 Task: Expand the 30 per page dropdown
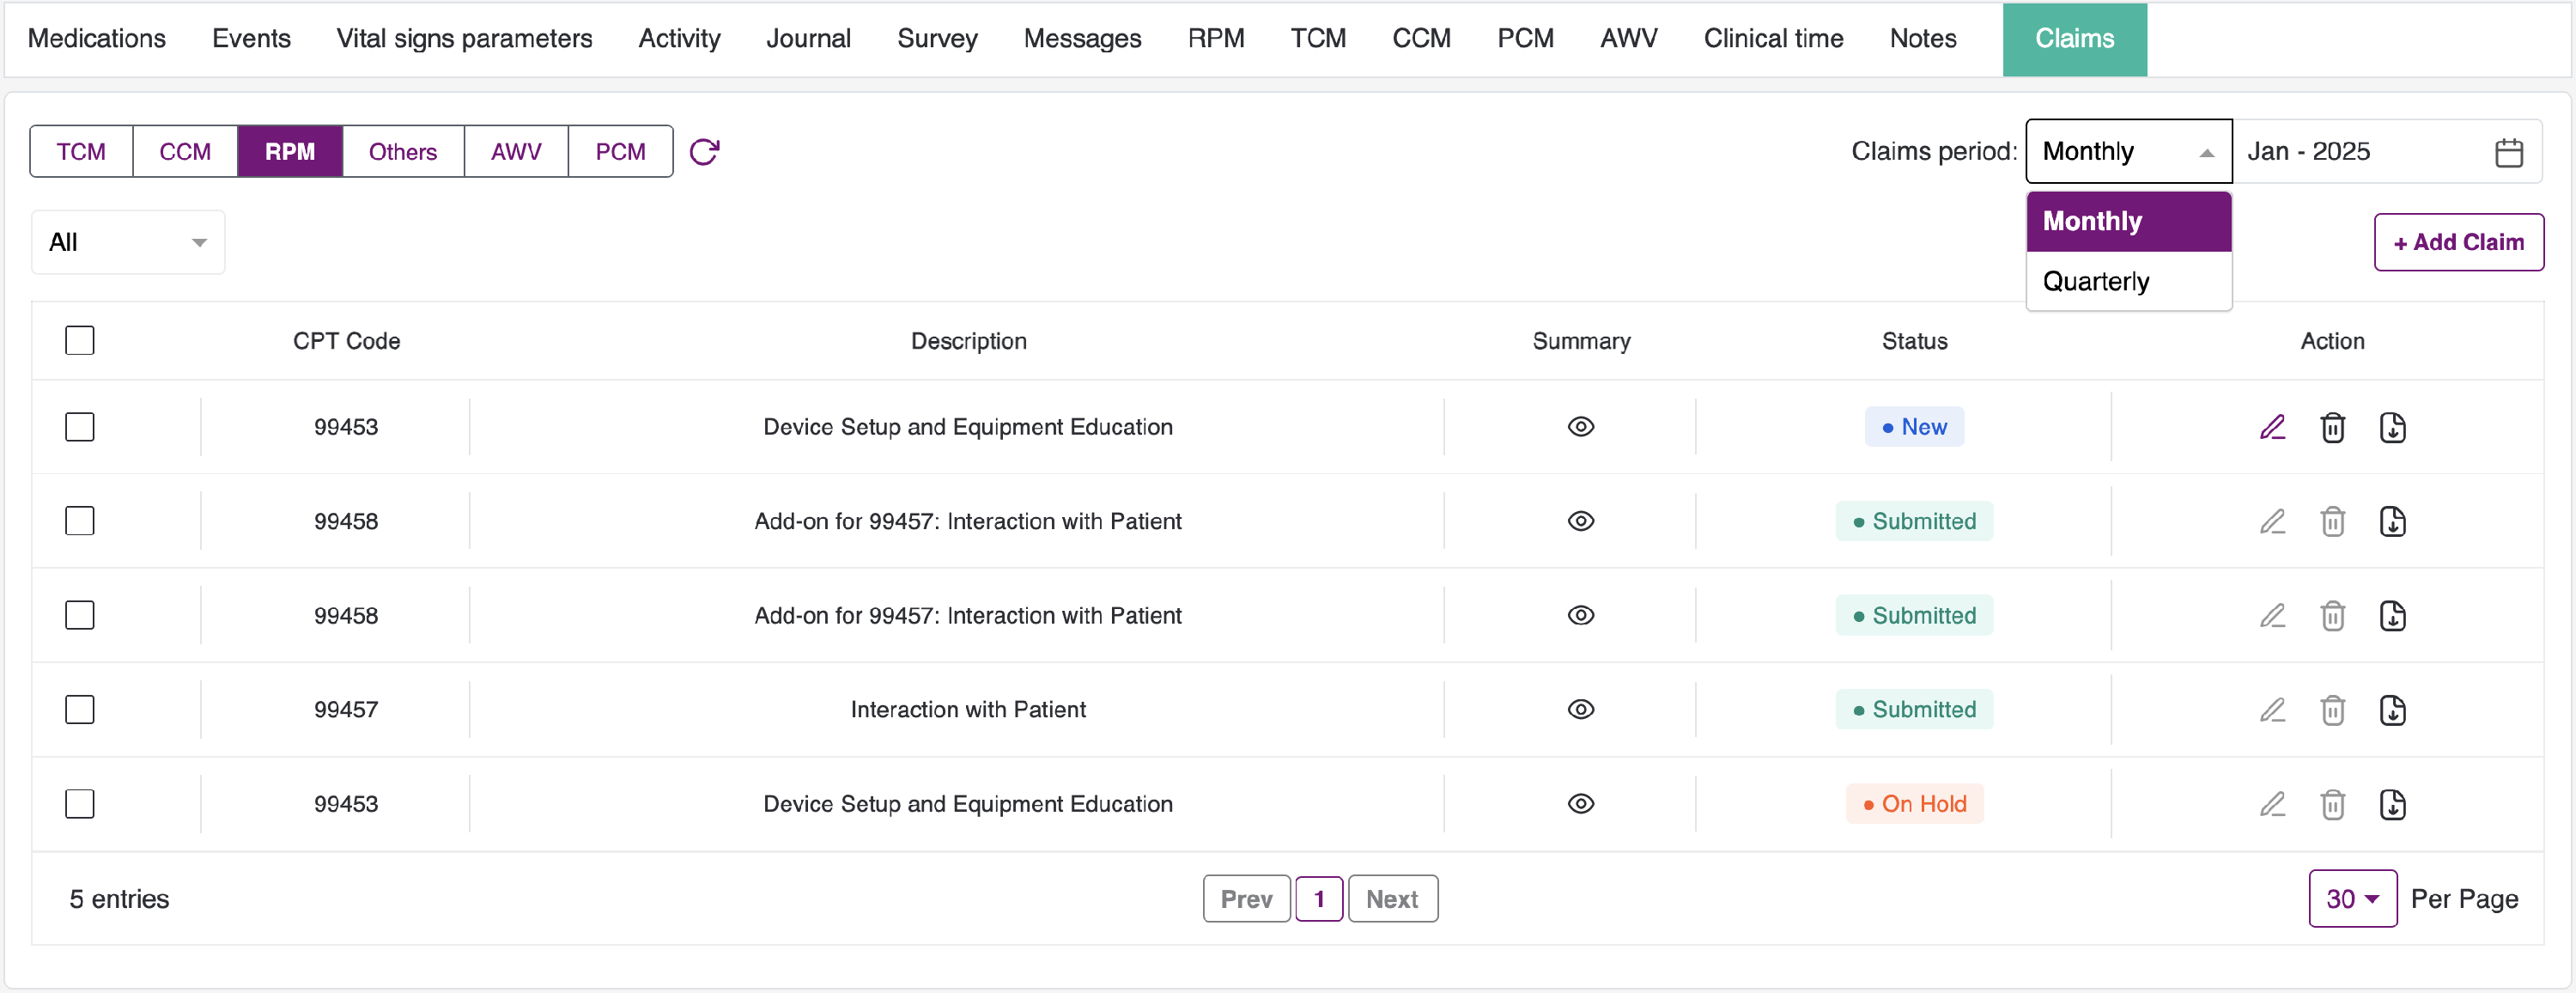click(x=2351, y=899)
